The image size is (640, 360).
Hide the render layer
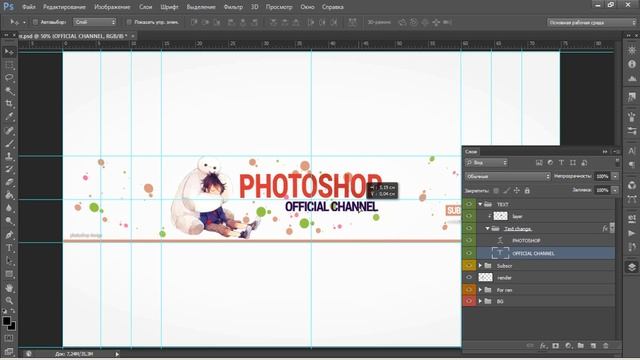(469, 278)
